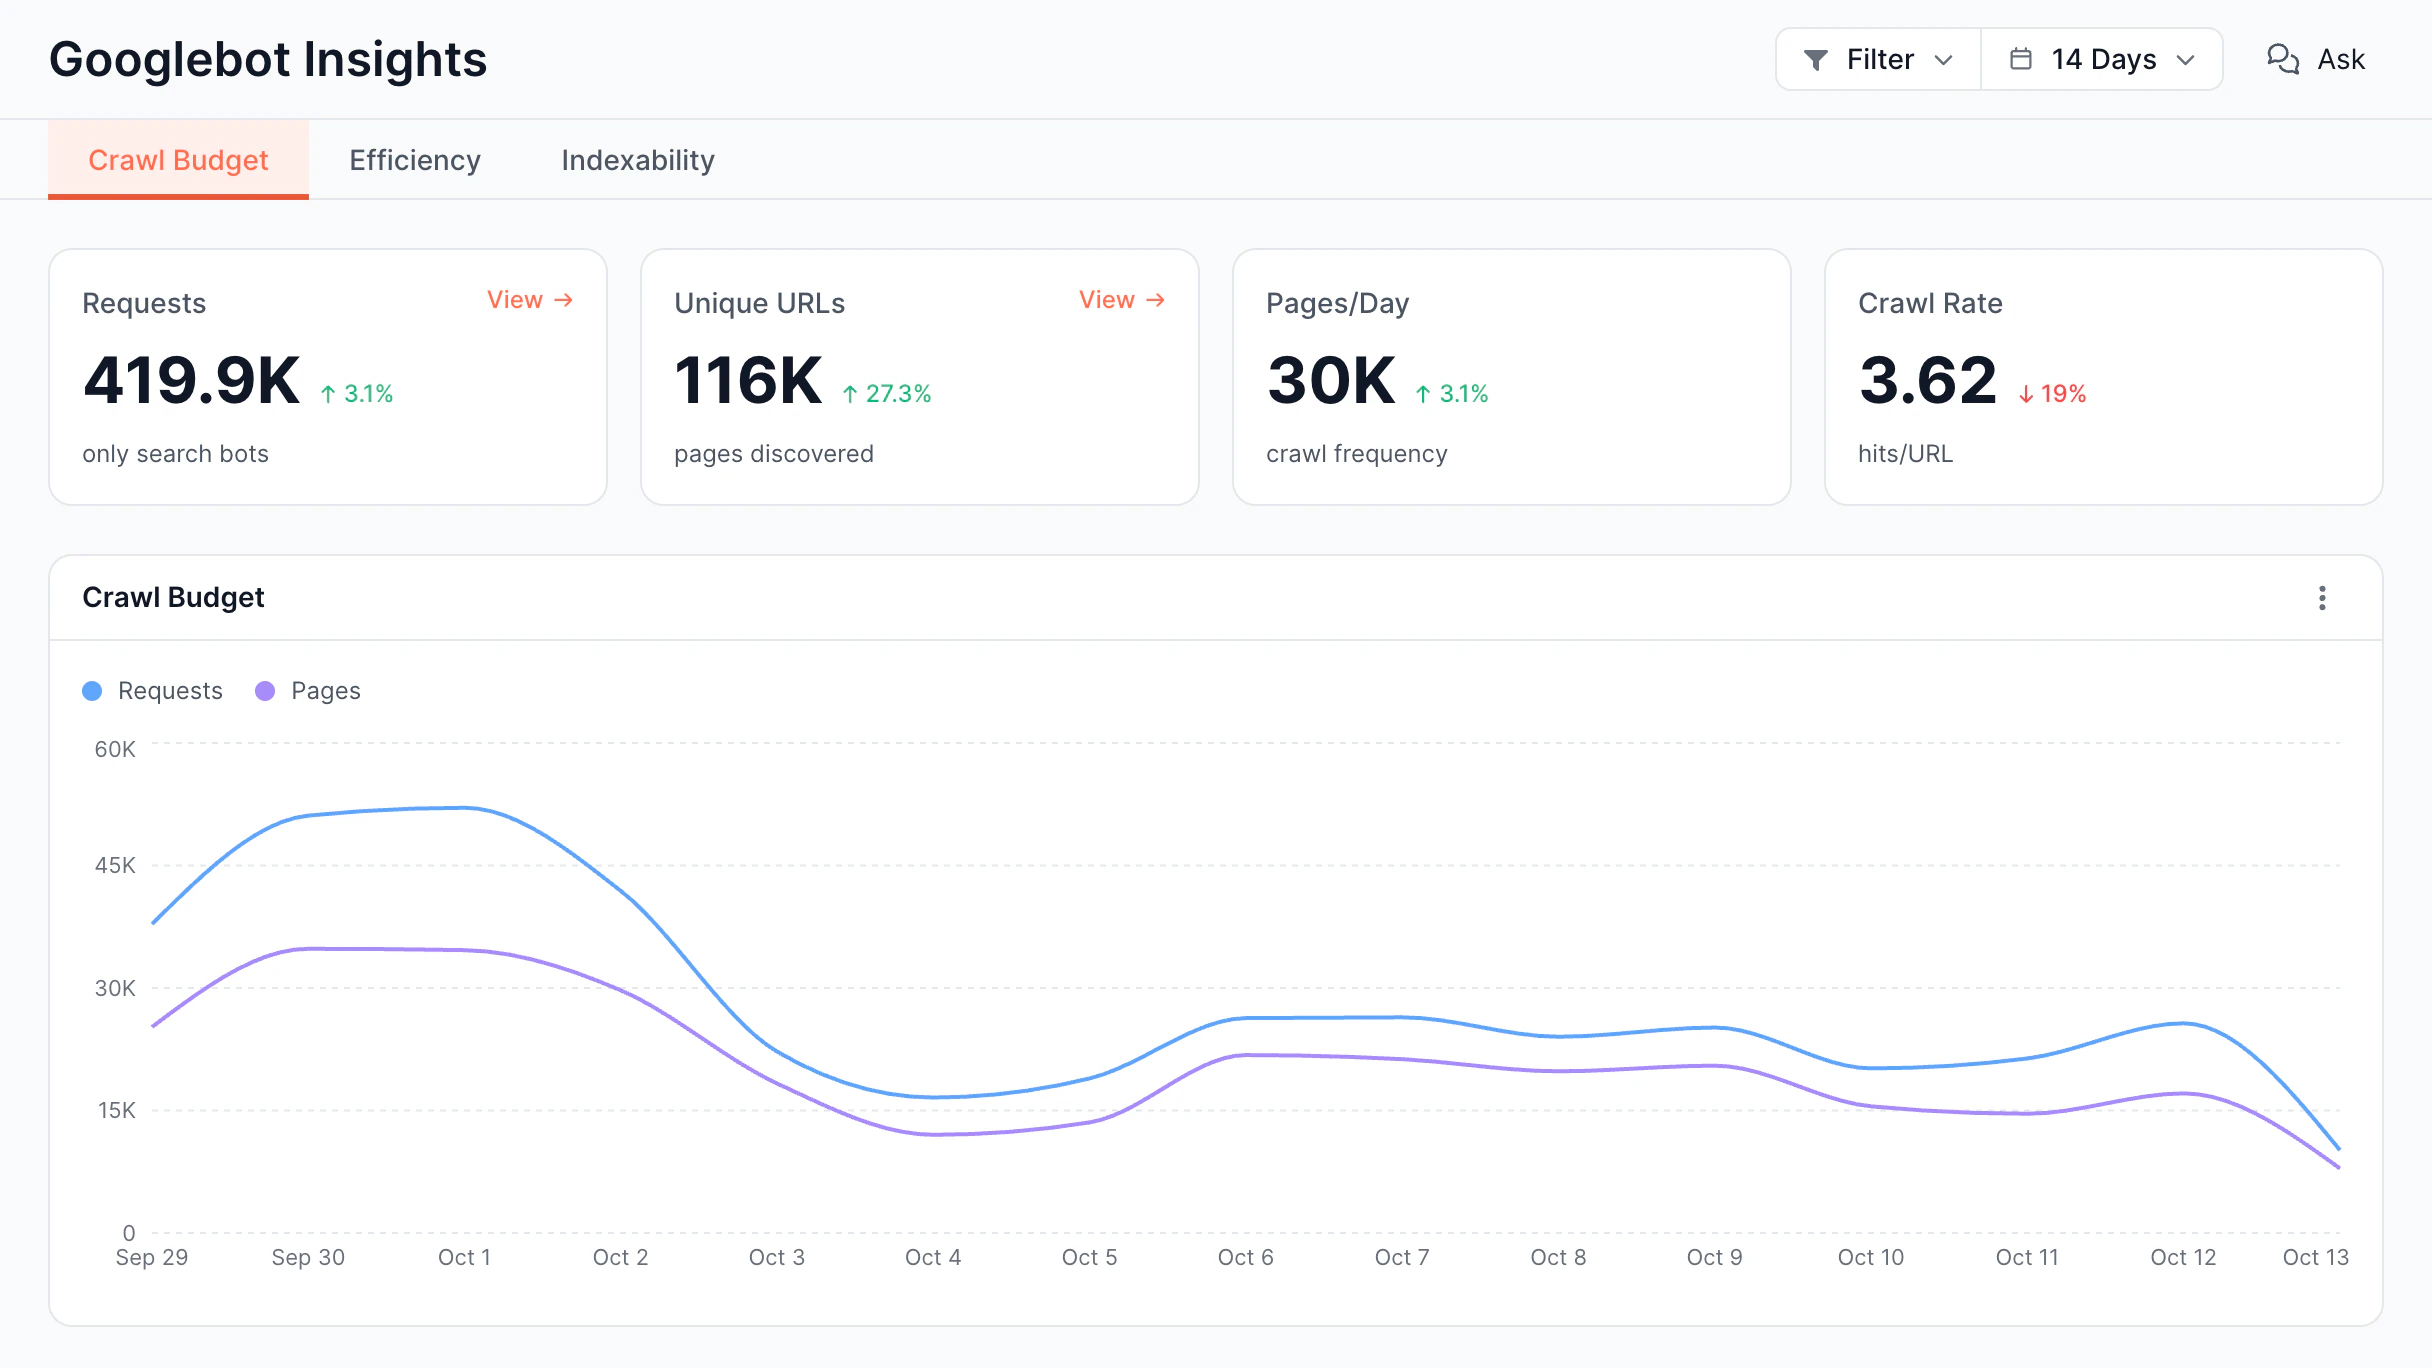Toggle the Pages series in chart legend

pyautogui.click(x=308, y=691)
